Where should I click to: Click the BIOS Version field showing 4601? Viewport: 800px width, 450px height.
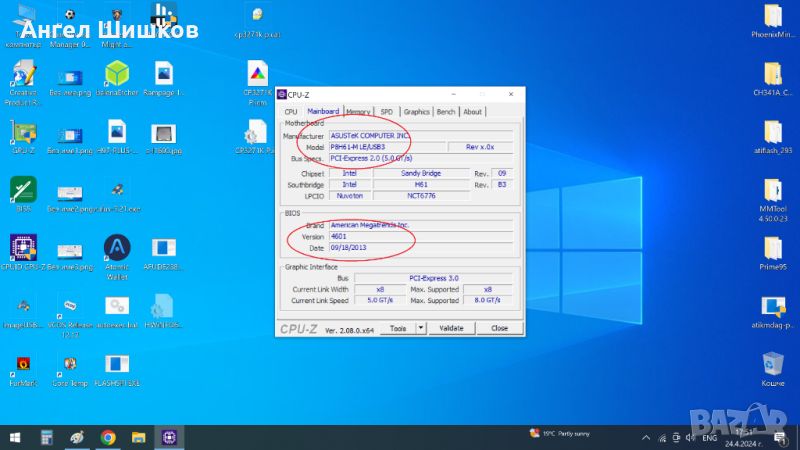420,236
